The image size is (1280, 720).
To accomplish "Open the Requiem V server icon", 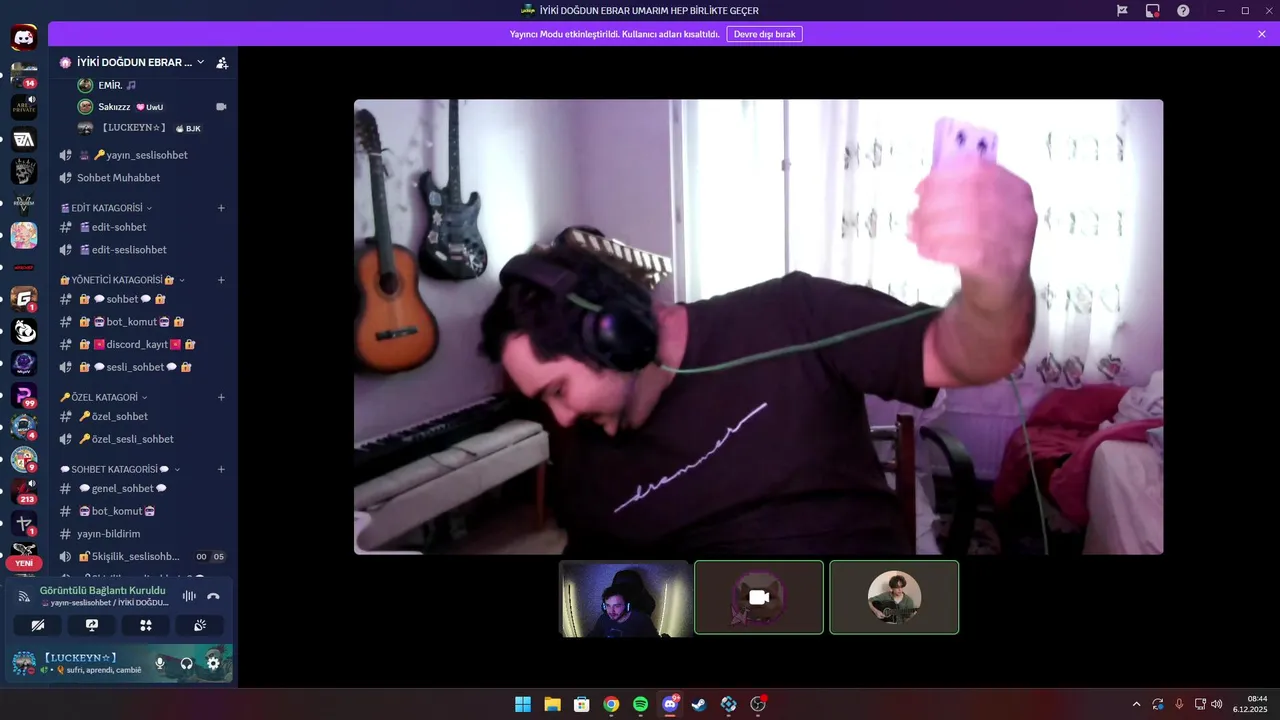I will [24, 203].
